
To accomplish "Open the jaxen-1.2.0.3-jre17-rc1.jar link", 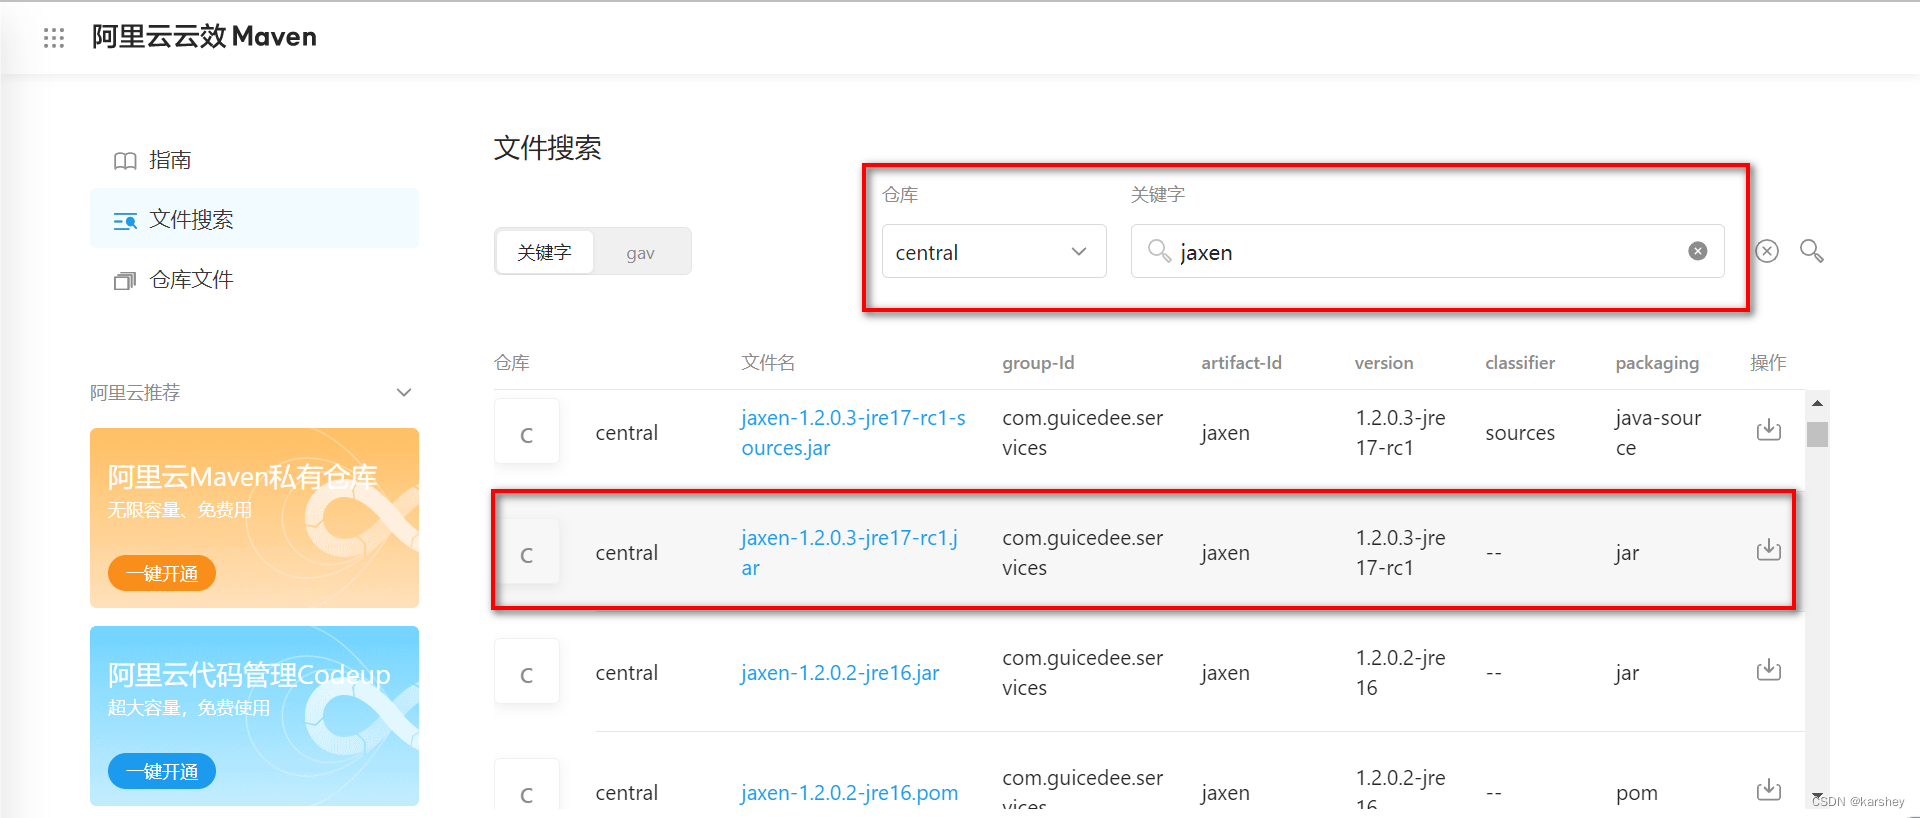I will point(849,553).
